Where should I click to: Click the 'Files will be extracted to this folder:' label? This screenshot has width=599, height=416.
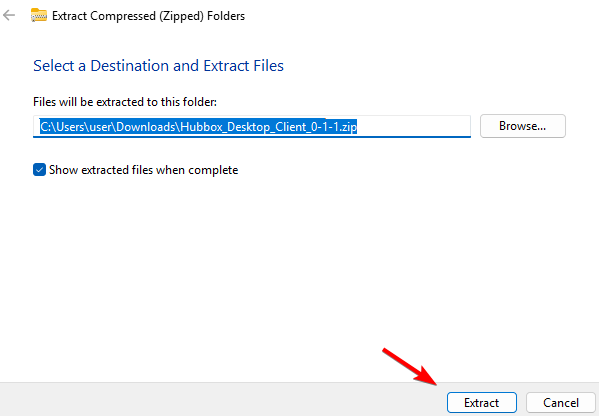click(x=125, y=102)
